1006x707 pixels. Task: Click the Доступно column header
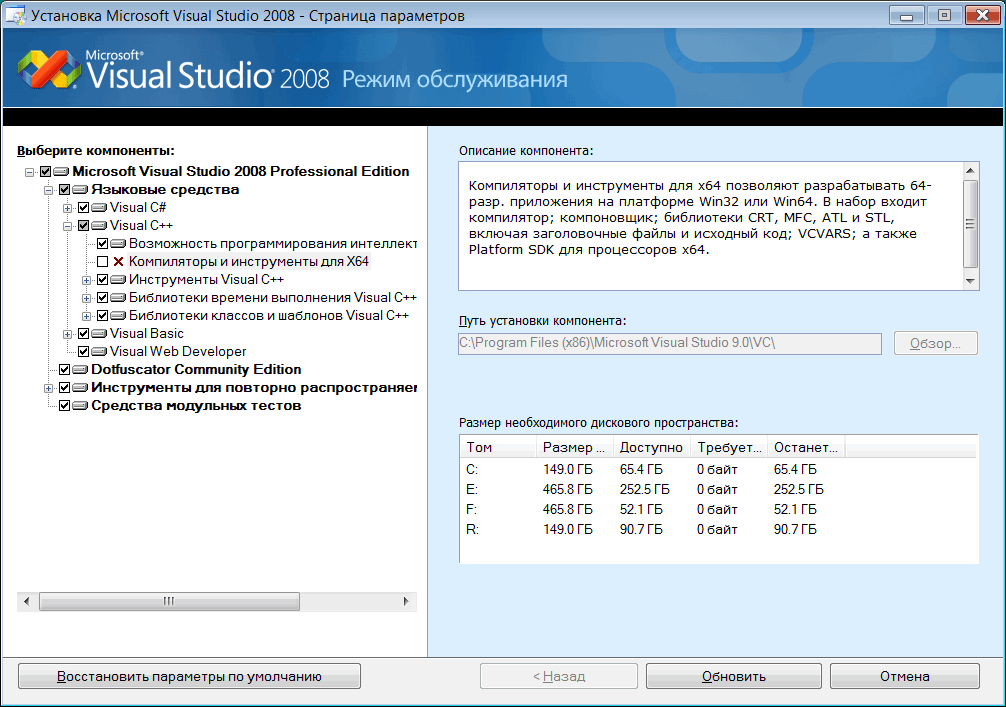click(651, 447)
